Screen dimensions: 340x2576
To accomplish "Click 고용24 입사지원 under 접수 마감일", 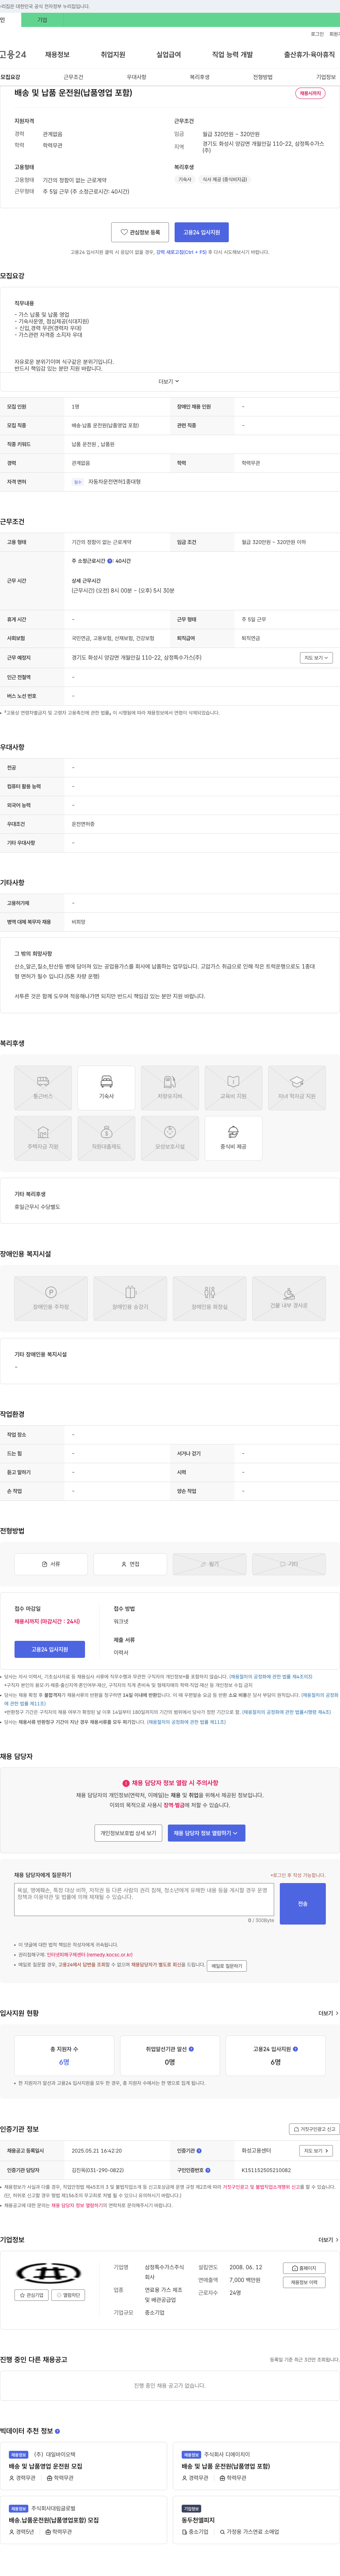I will (x=50, y=1649).
